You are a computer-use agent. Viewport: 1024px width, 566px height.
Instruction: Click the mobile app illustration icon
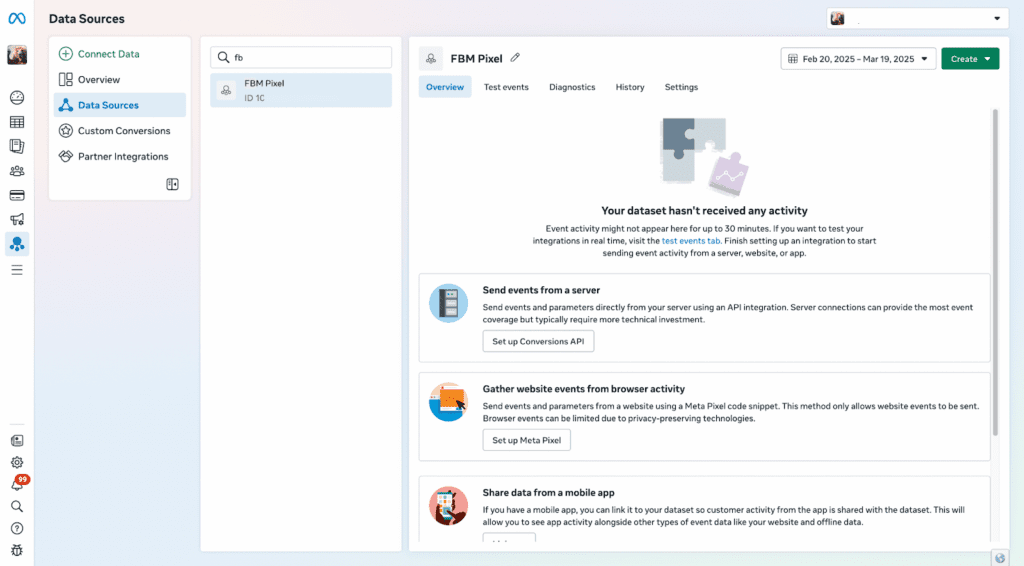click(449, 506)
